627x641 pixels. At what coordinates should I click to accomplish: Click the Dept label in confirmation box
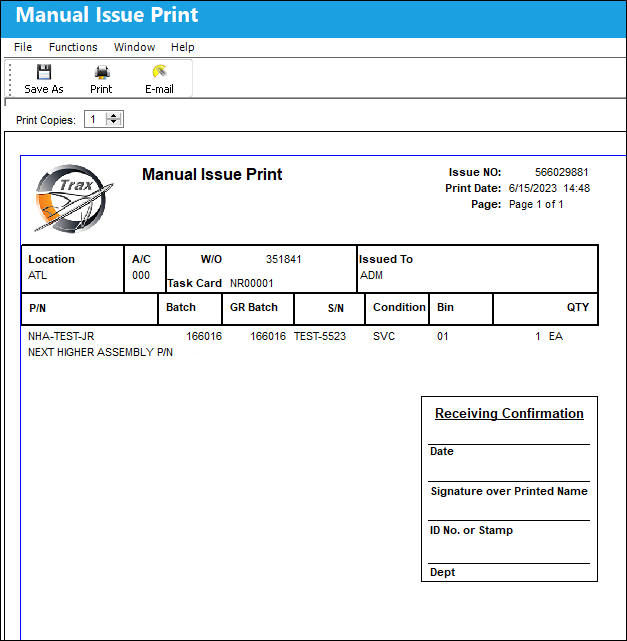[442, 572]
